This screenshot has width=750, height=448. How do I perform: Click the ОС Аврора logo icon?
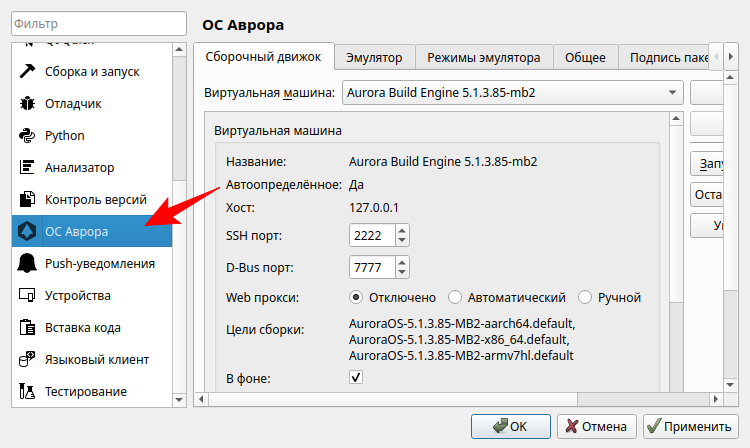click(x=27, y=231)
